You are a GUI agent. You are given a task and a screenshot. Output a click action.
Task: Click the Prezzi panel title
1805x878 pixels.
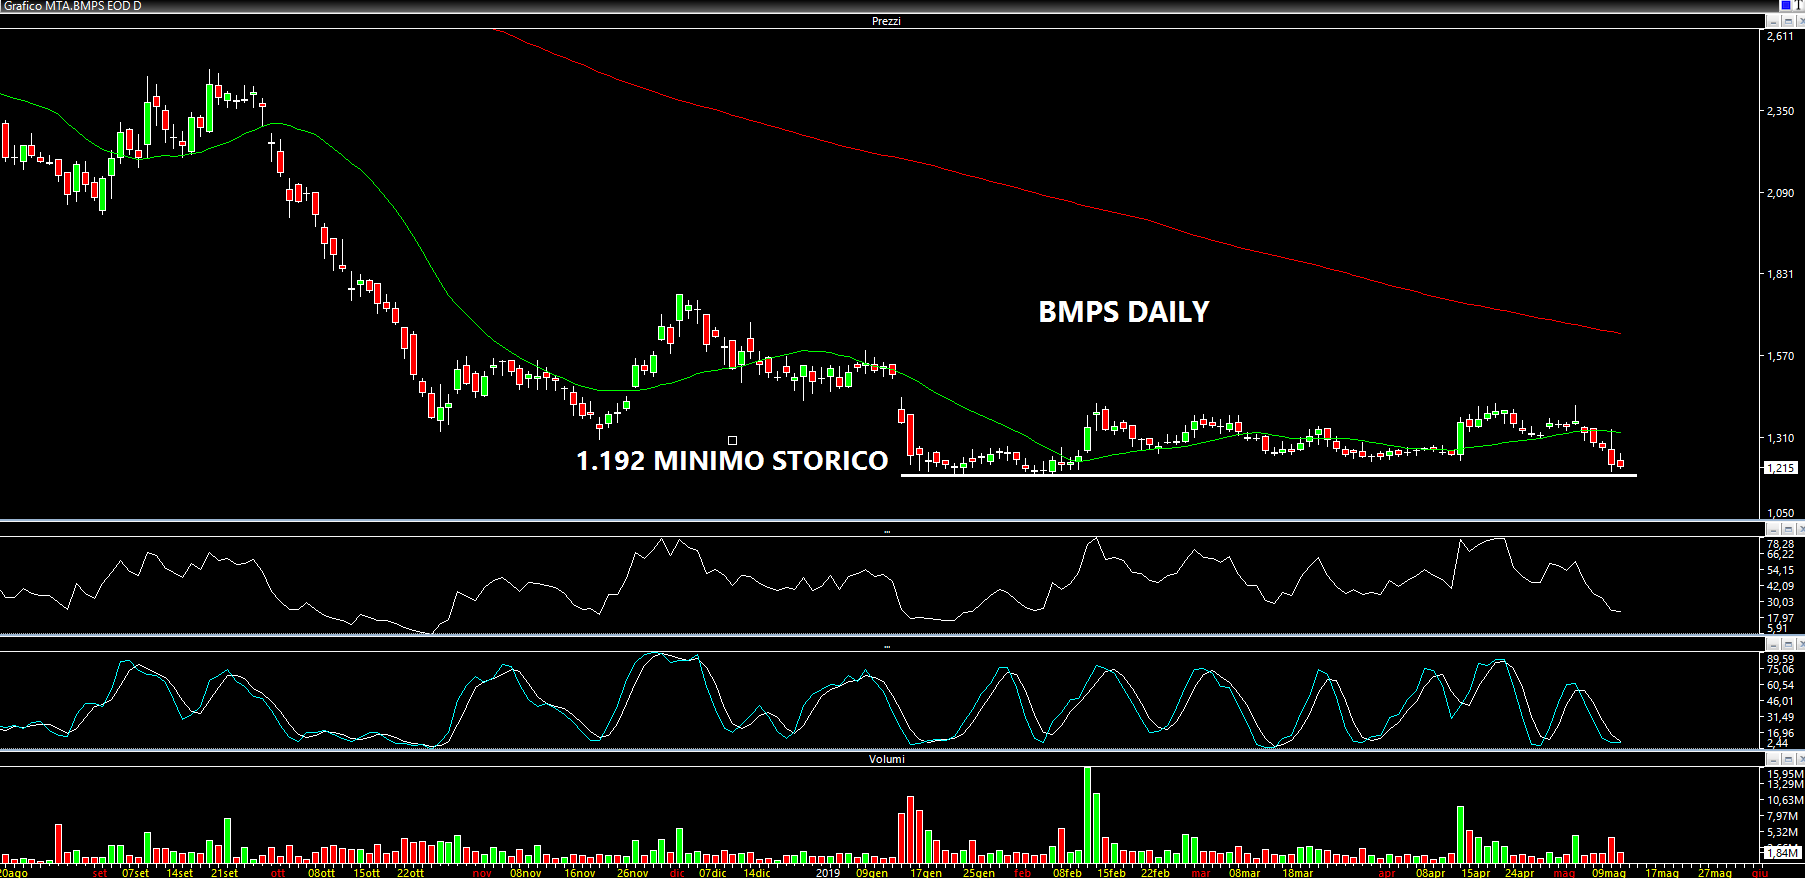[886, 21]
